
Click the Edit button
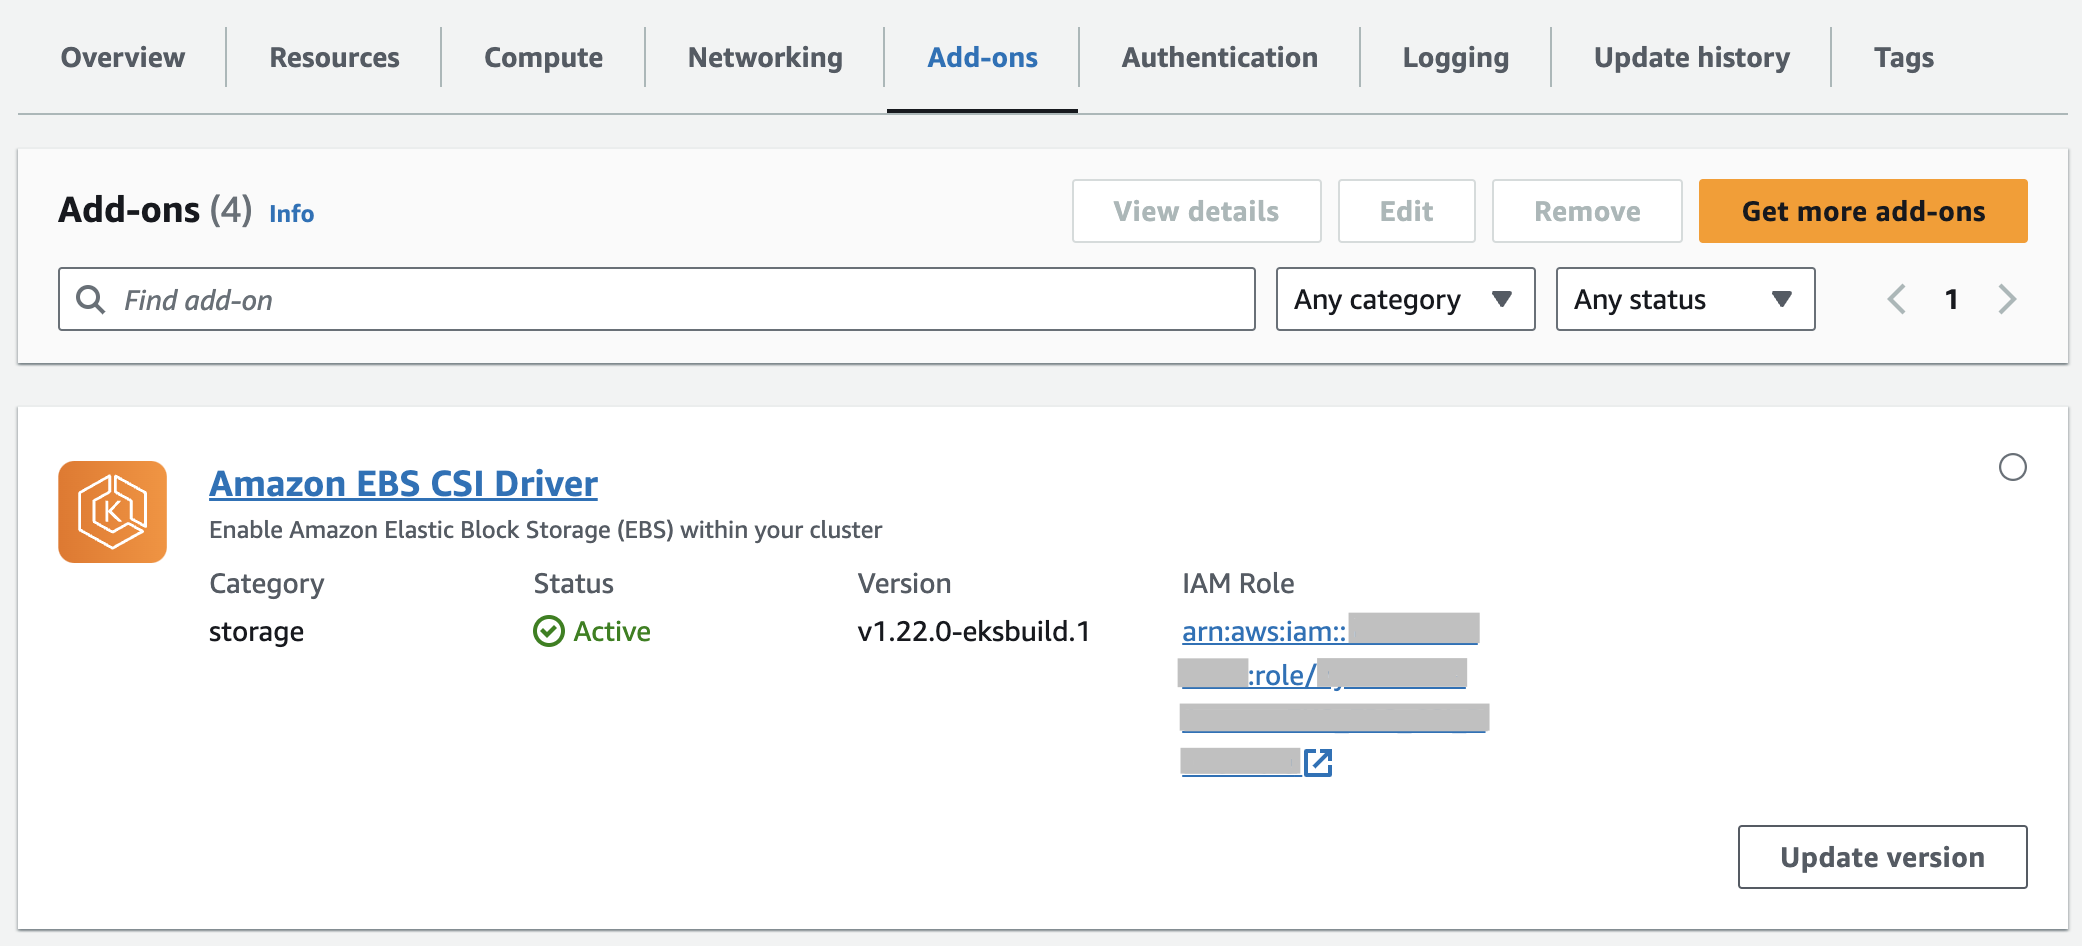click(1406, 211)
